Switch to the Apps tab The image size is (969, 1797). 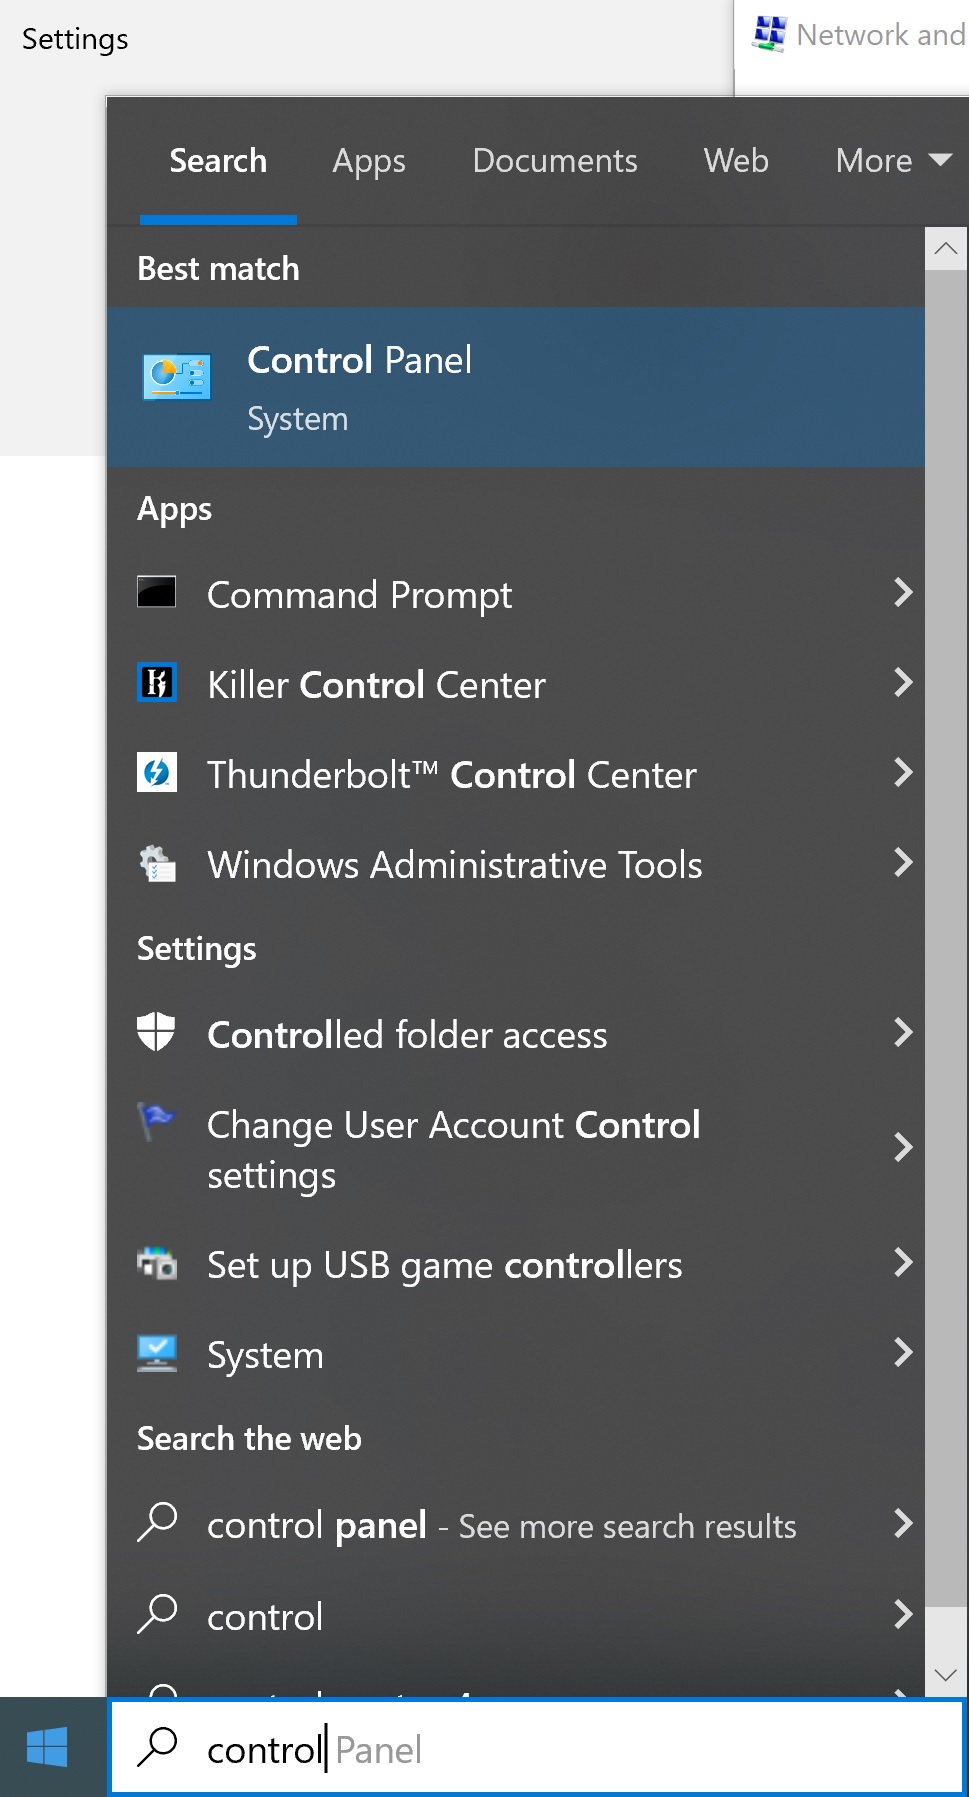click(x=369, y=161)
